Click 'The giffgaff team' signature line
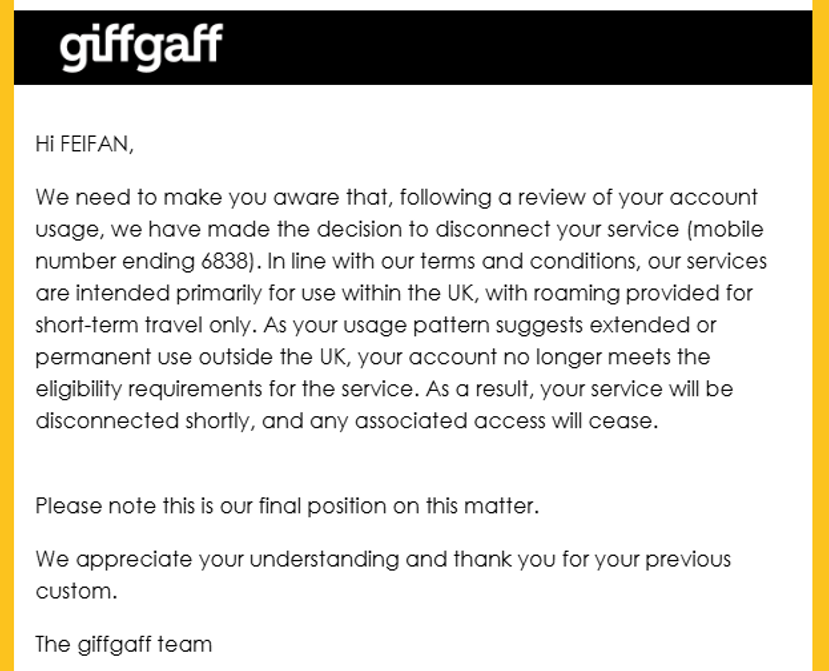The height and width of the screenshot is (671, 829). [x=124, y=645]
